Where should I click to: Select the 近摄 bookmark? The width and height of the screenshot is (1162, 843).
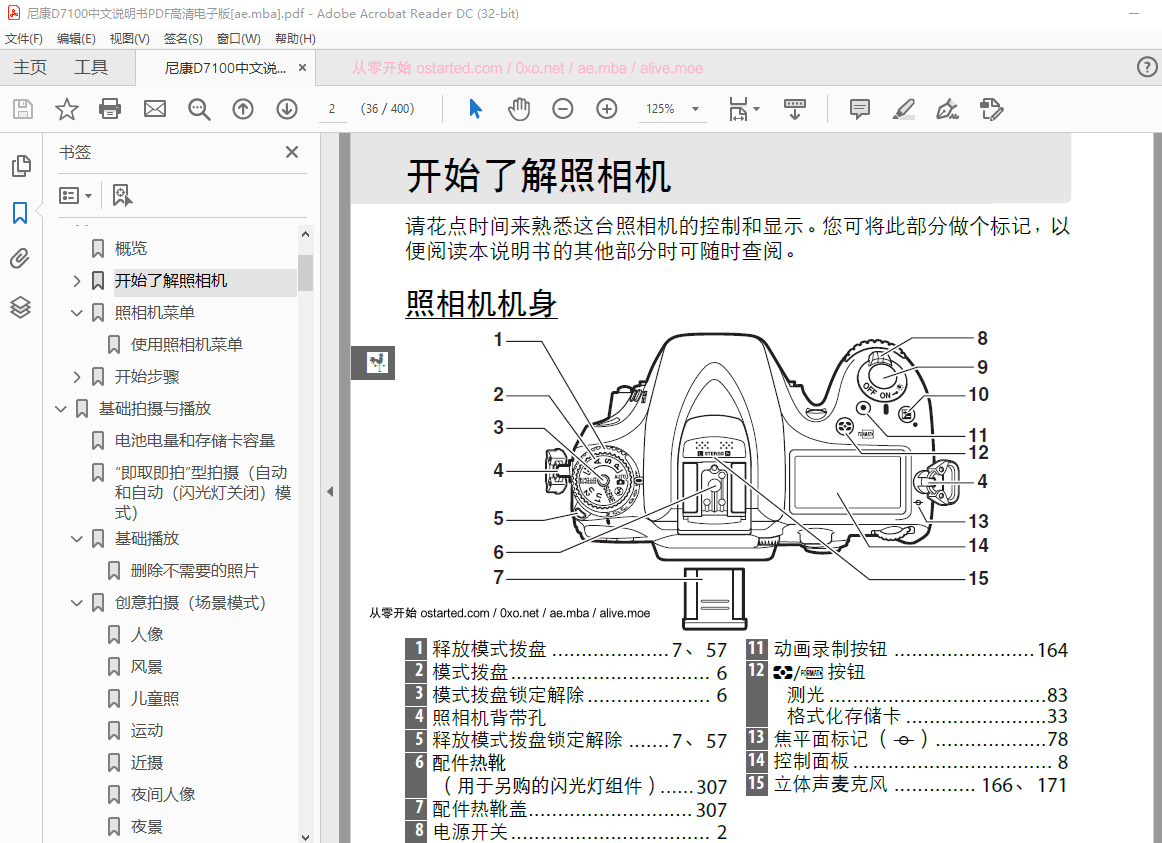pos(147,762)
